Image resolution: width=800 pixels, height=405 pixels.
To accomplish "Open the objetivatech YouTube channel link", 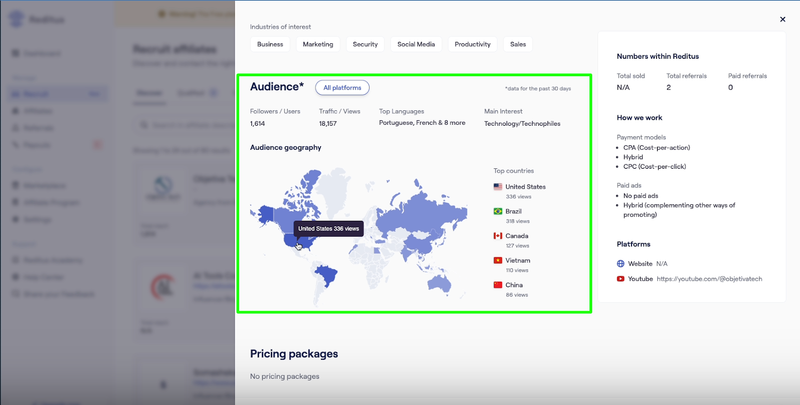I will pyautogui.click(x=709, y=279).
